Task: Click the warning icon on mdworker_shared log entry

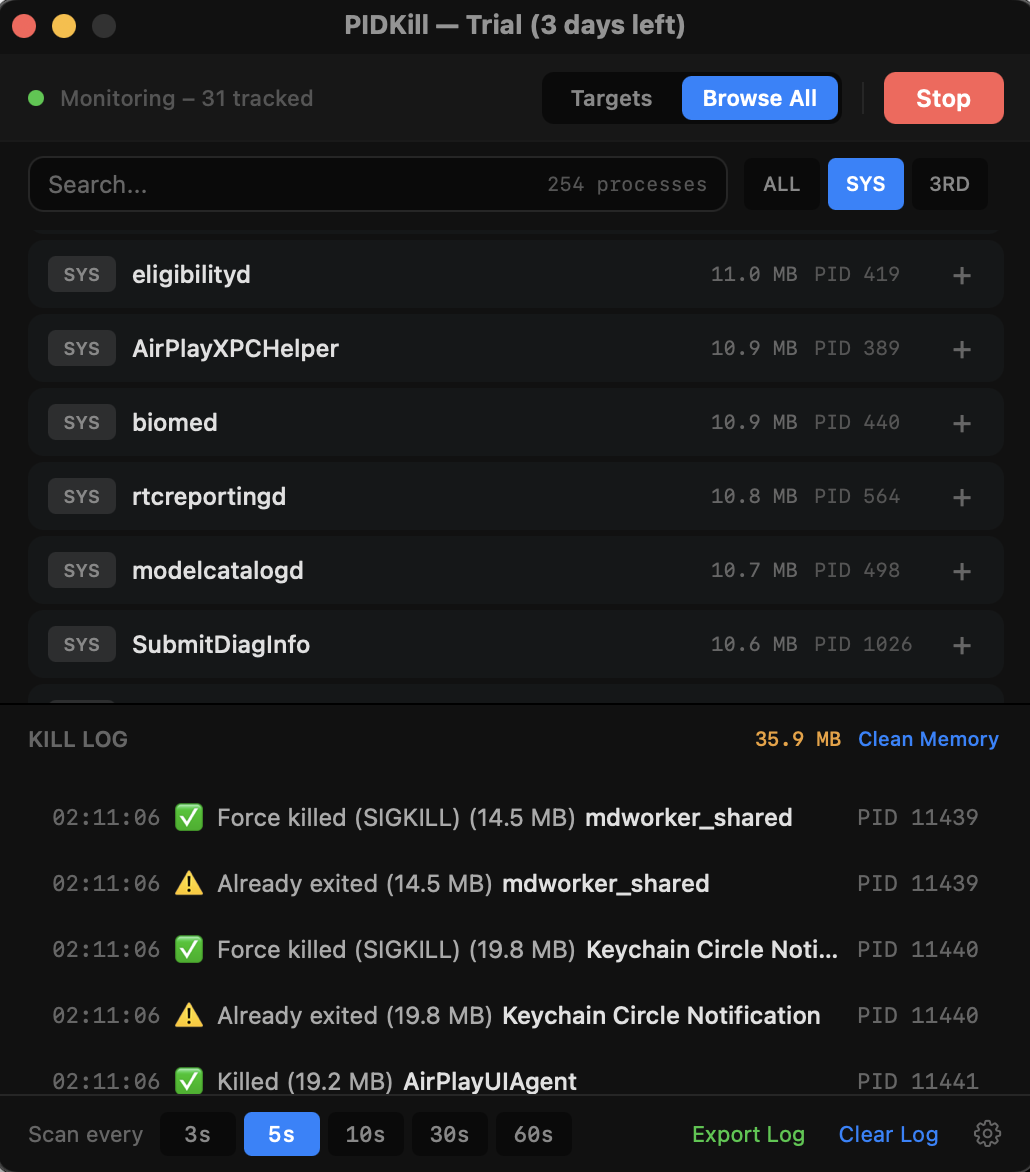Action: [x=189, y=883]
